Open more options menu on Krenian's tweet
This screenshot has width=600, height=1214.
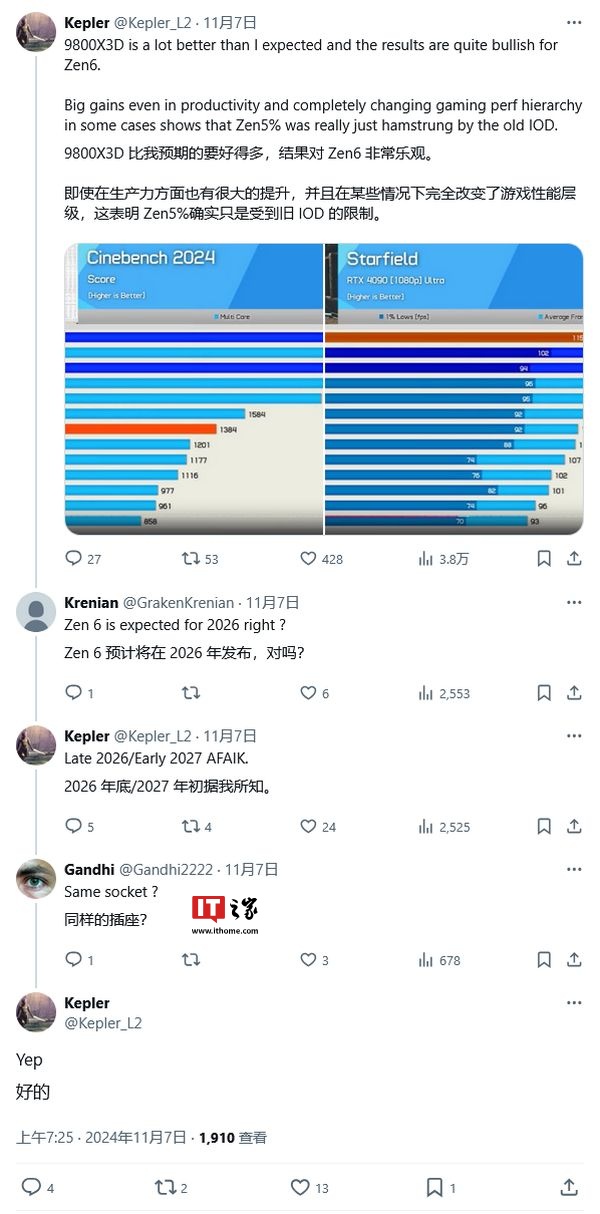(x=574, y=602)
